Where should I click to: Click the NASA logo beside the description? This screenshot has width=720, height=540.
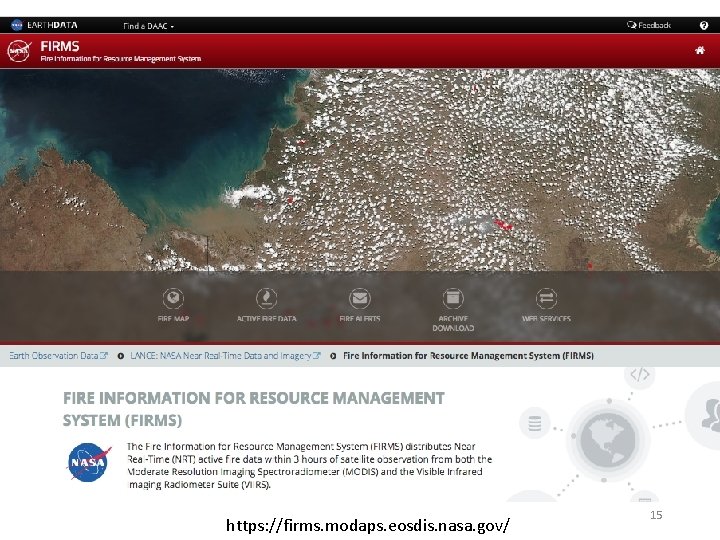[89, 462]
